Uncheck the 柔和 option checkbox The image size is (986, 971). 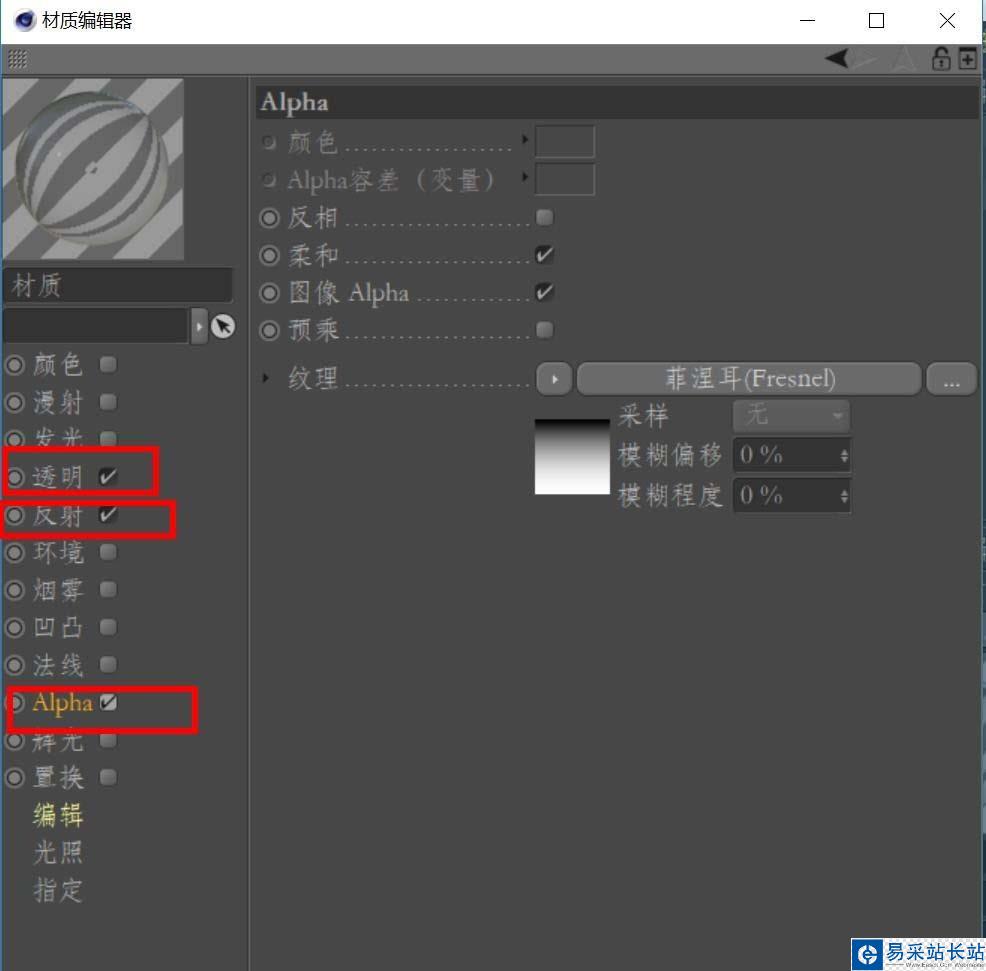click(545, 255)
